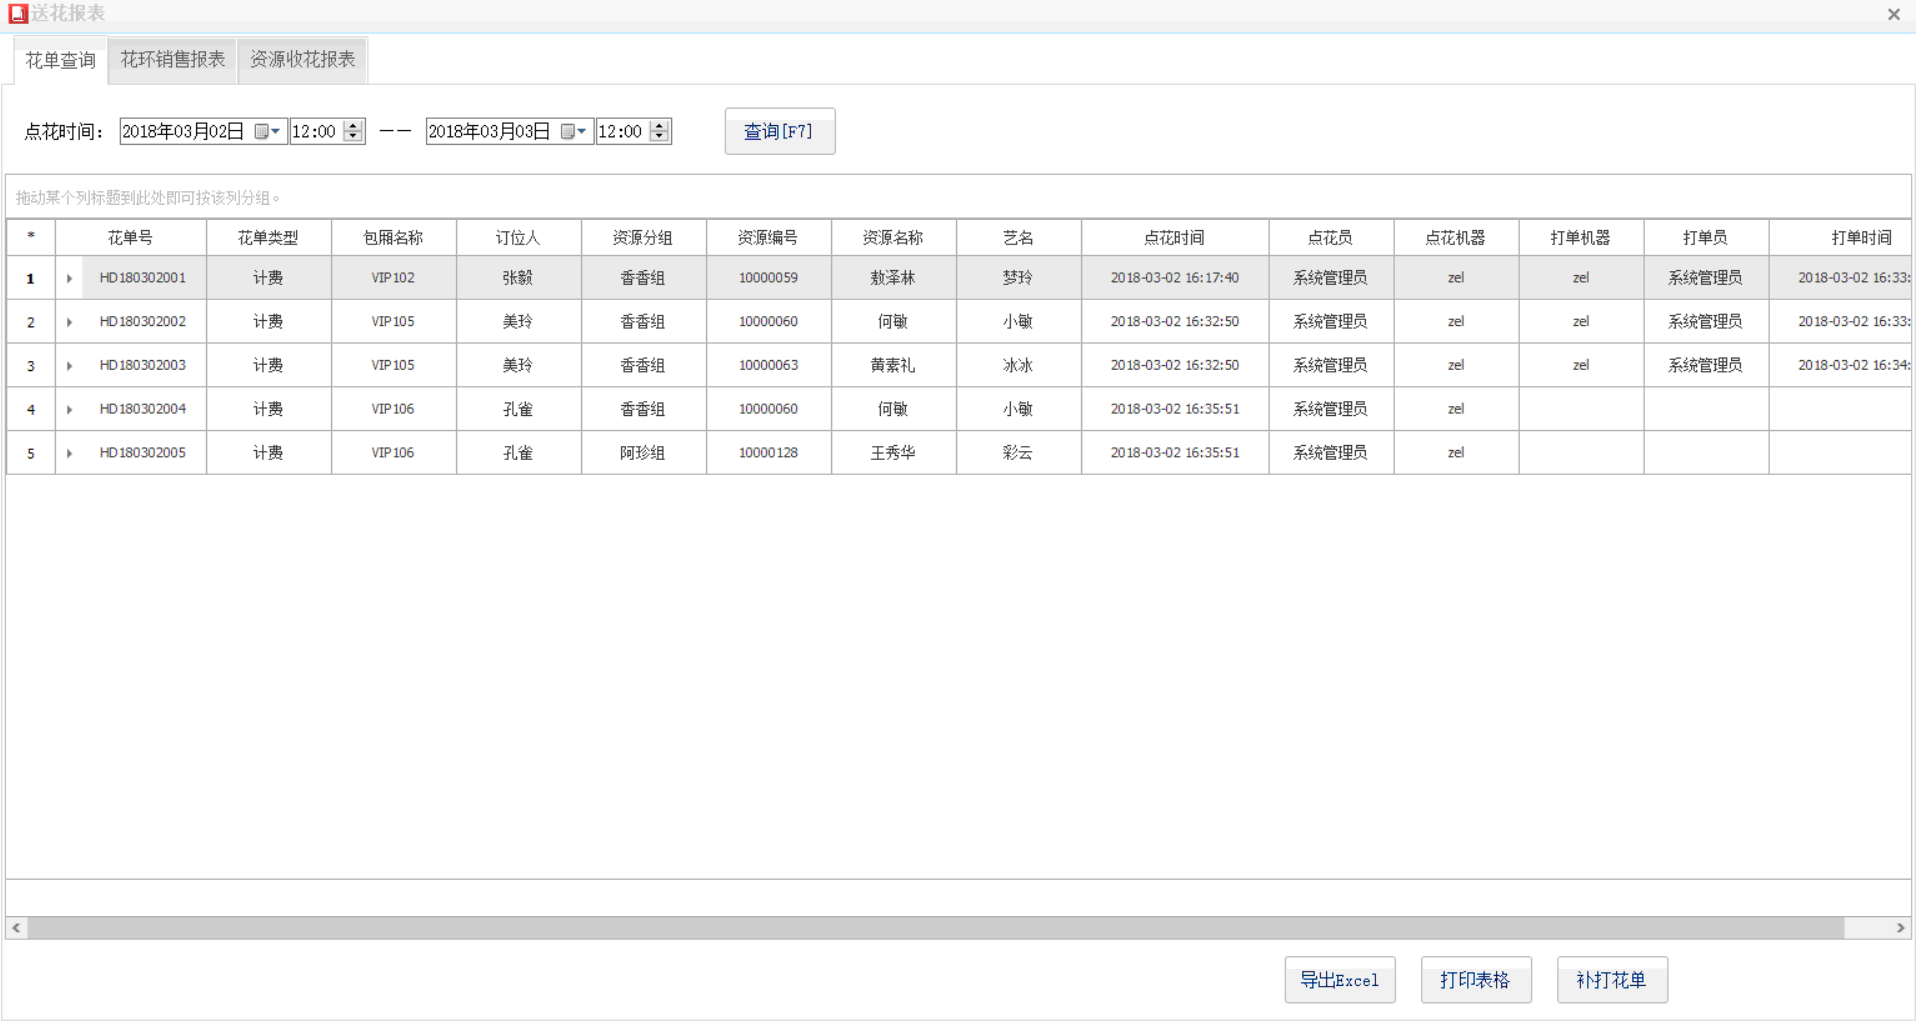Sort by the 花单类型 column header
Screen dimensions: 1916x1021
point(268,237)
